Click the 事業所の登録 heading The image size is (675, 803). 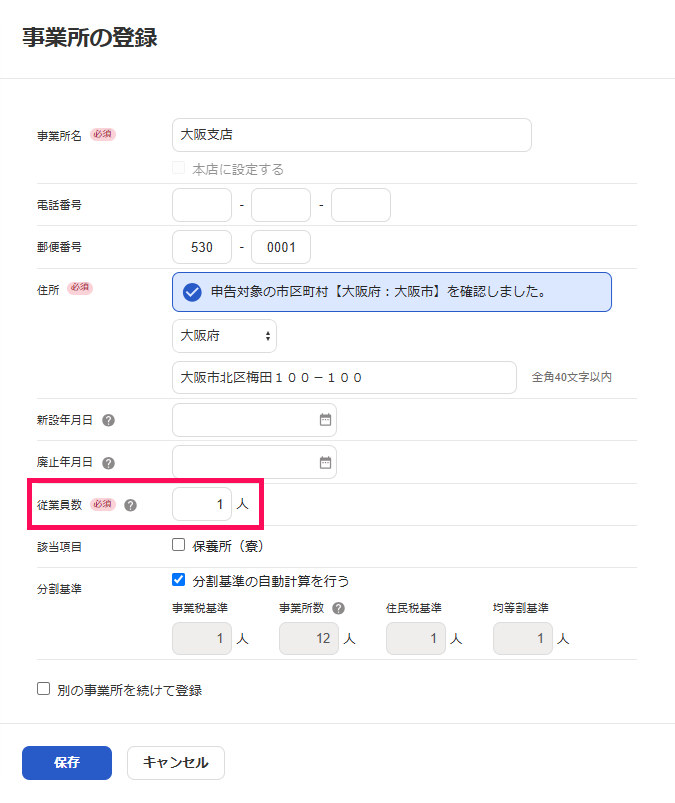click(x=90, y=38)
